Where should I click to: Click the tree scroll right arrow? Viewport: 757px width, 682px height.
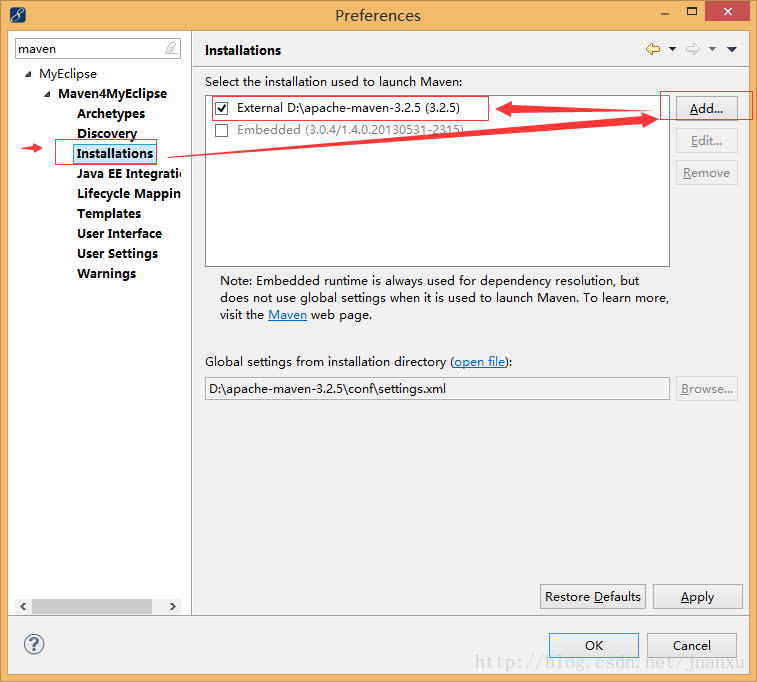172,606
